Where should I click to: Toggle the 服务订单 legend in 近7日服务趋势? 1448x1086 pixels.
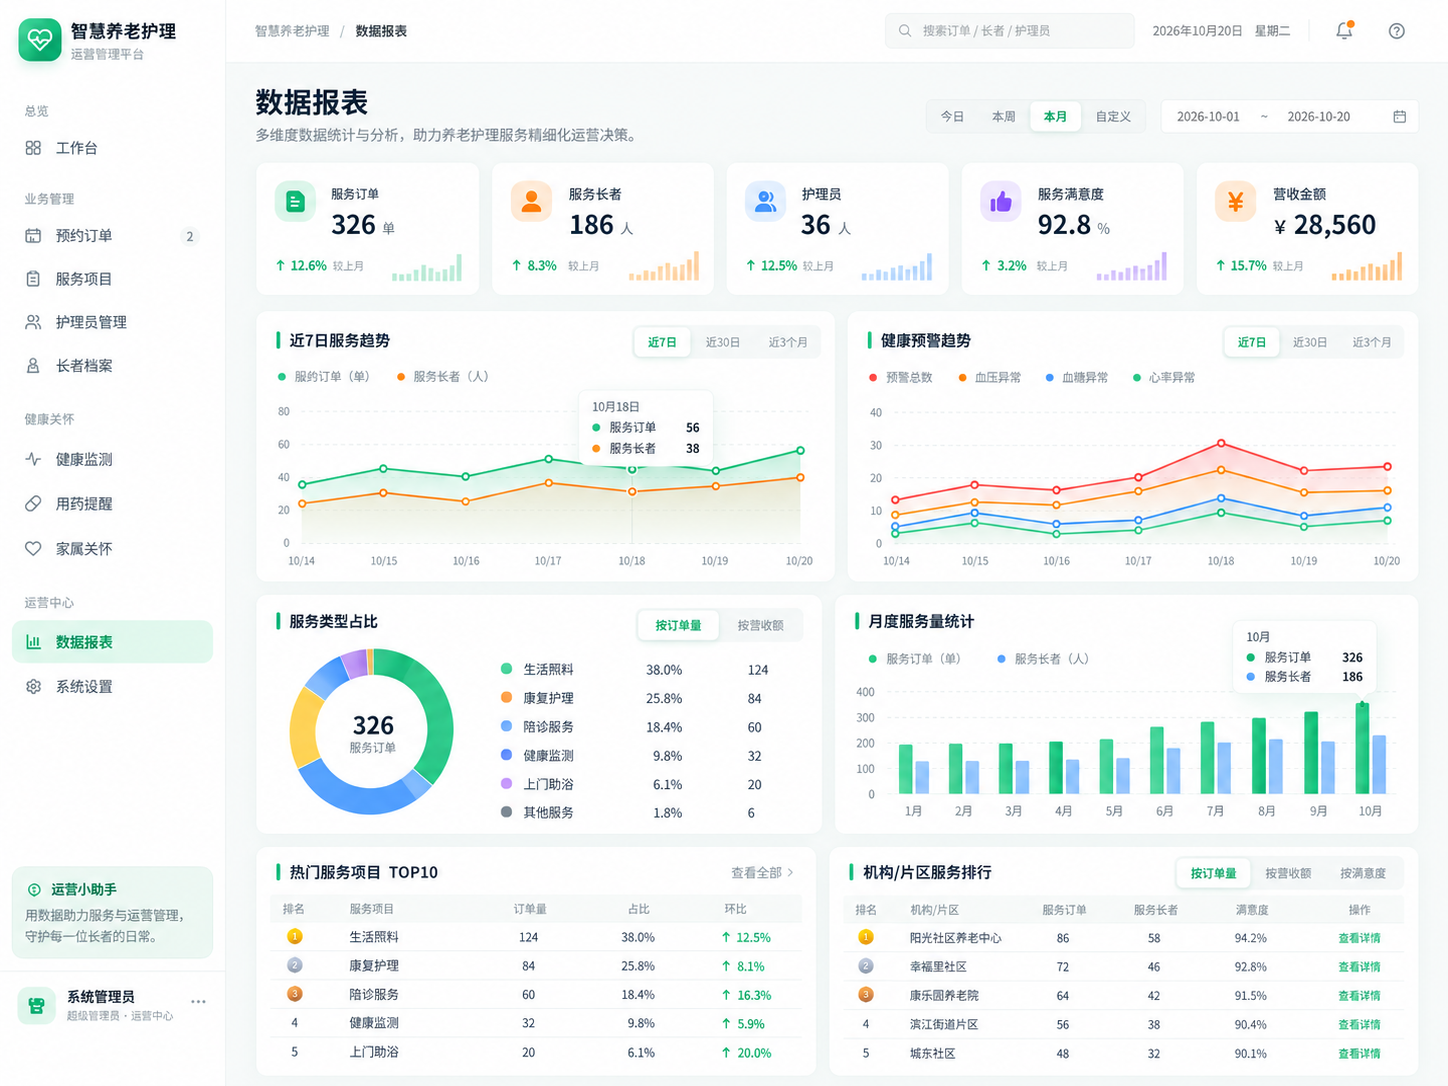(323, 377)
